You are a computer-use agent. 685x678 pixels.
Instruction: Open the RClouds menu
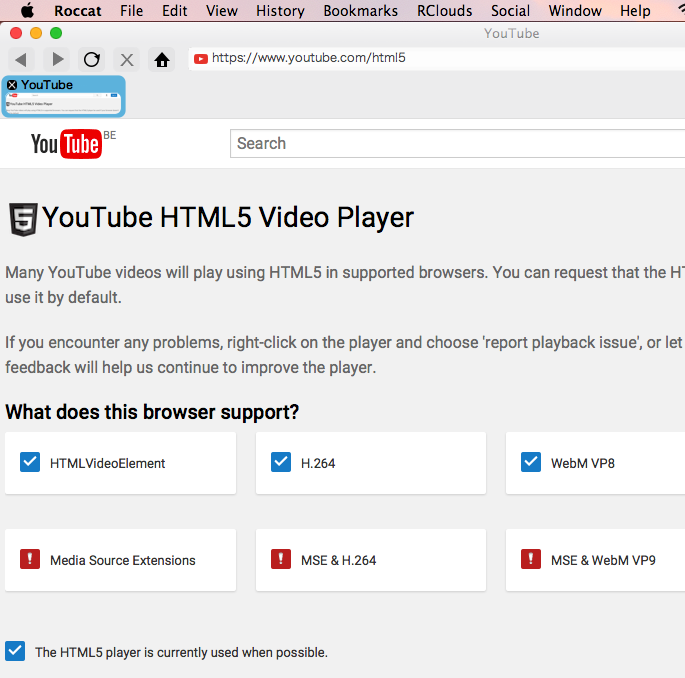click(x=445, y=10)
